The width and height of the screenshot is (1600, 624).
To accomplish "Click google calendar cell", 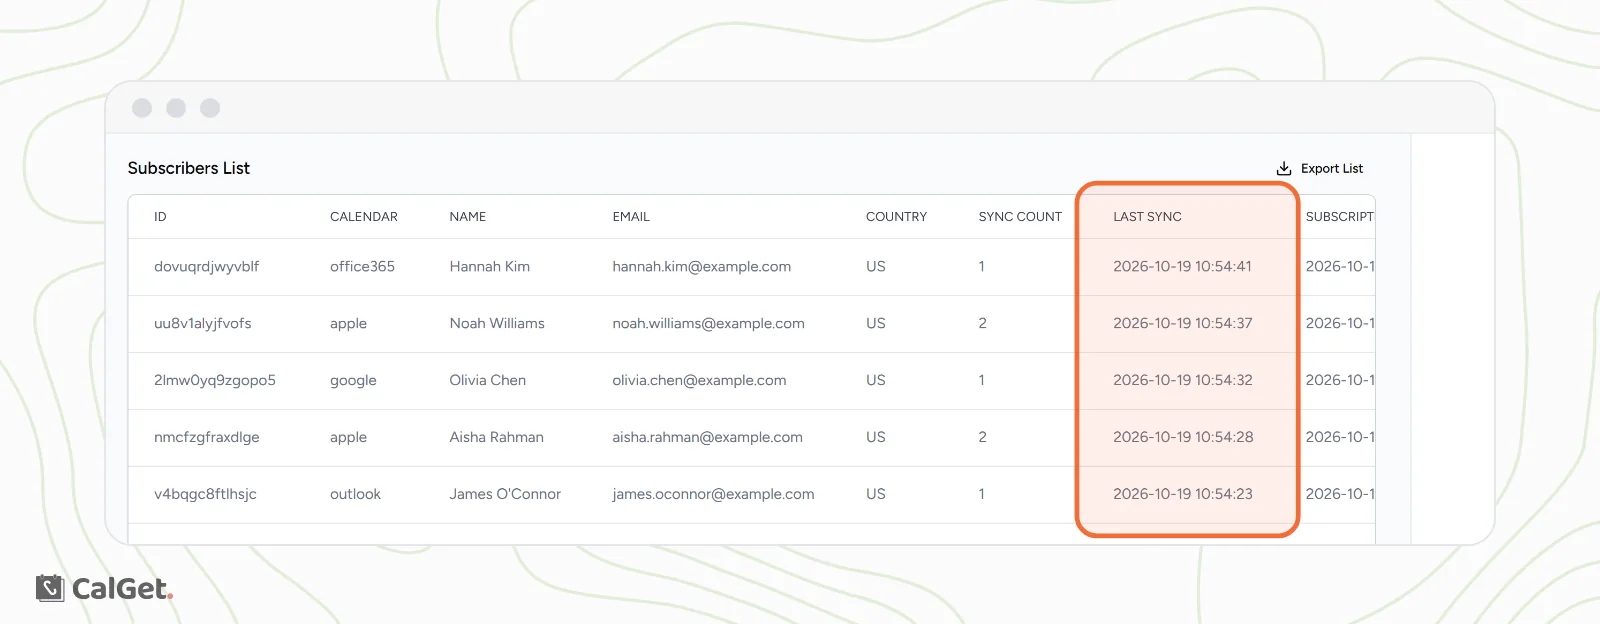I will 353,381.
